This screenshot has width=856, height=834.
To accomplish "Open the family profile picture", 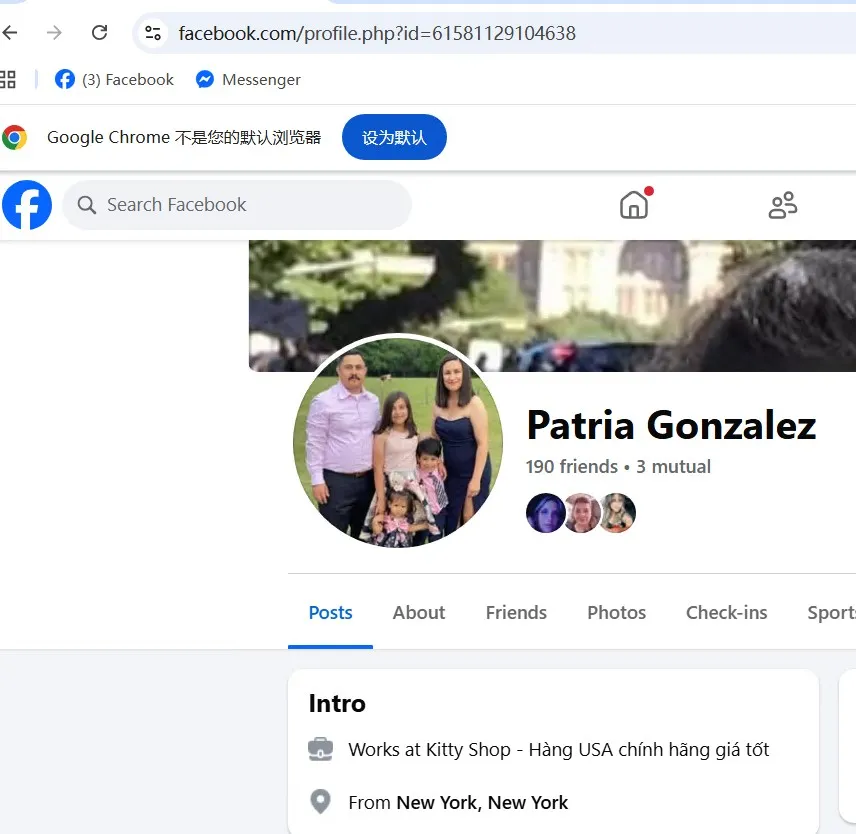I will (x=398, y=443).
